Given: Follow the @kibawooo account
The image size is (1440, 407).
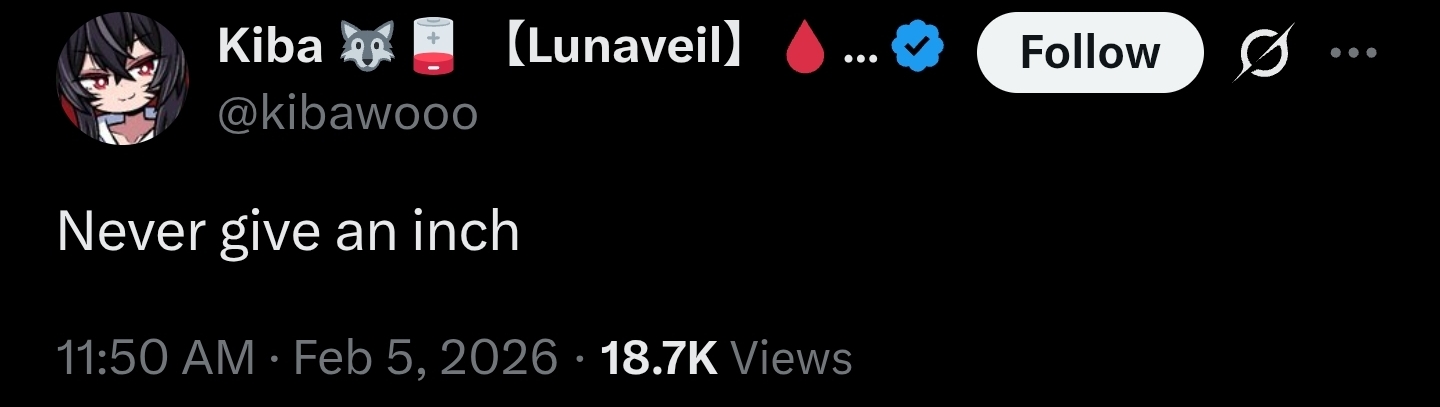Looking at the screenshot, I should [1089, 52].
